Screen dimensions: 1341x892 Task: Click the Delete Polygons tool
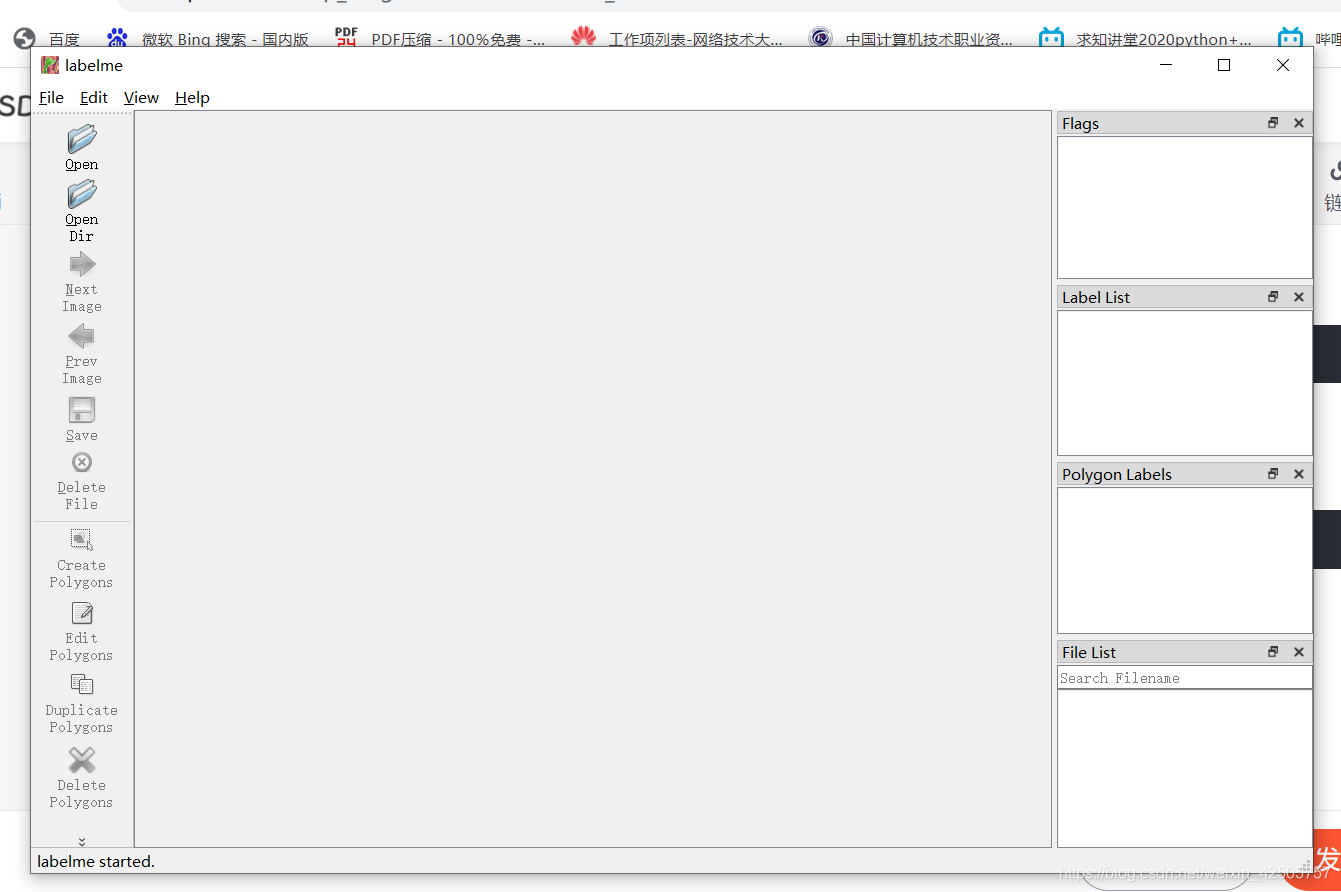[82, 777]
